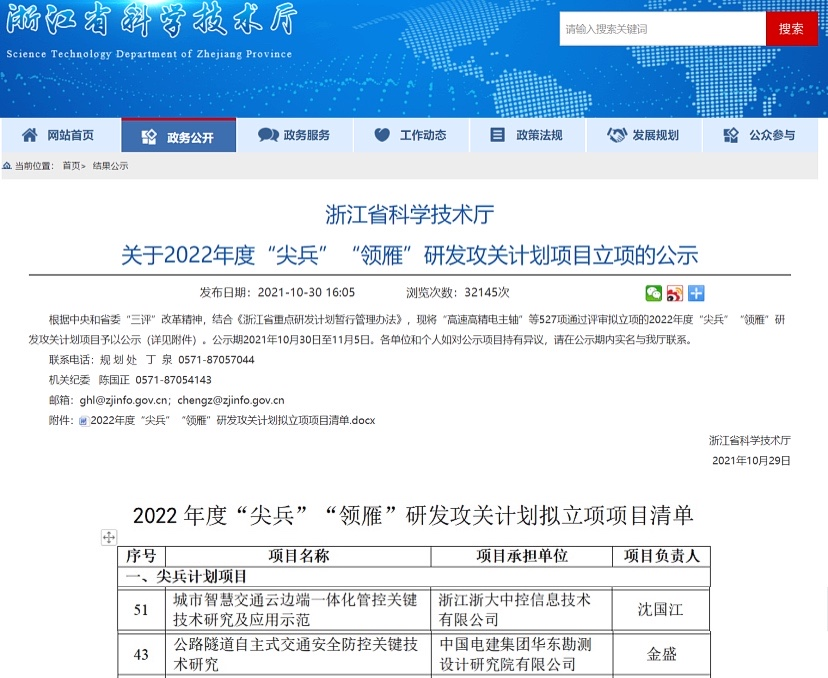Click cell 浙江浙大中控信息技术有限公司
The image size is (828, 678).
[x=522, y=610]
